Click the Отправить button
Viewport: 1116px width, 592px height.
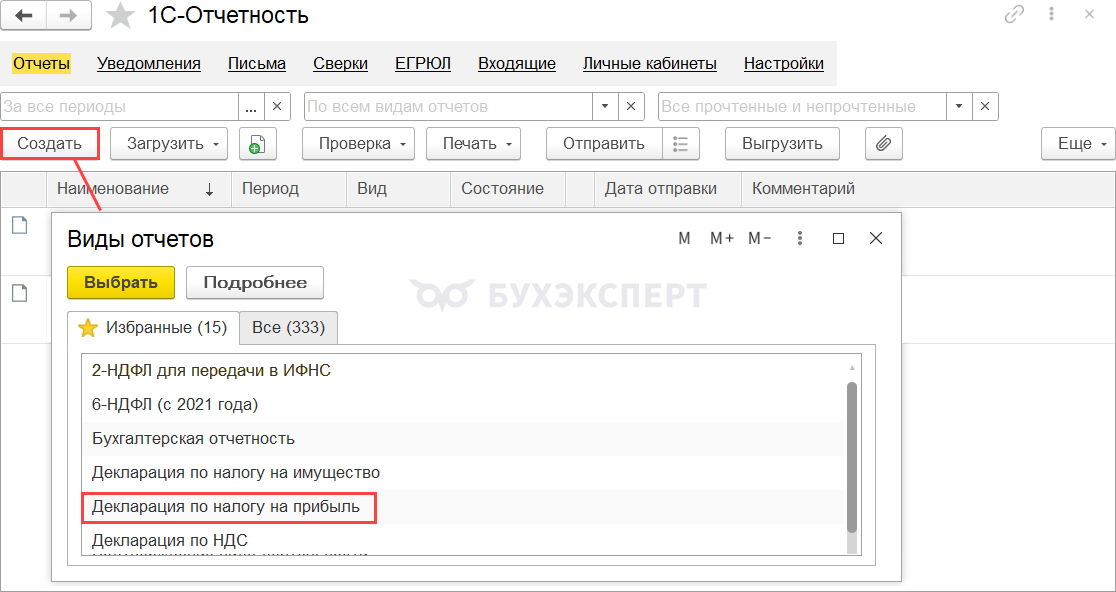click(x=604, y=144)
